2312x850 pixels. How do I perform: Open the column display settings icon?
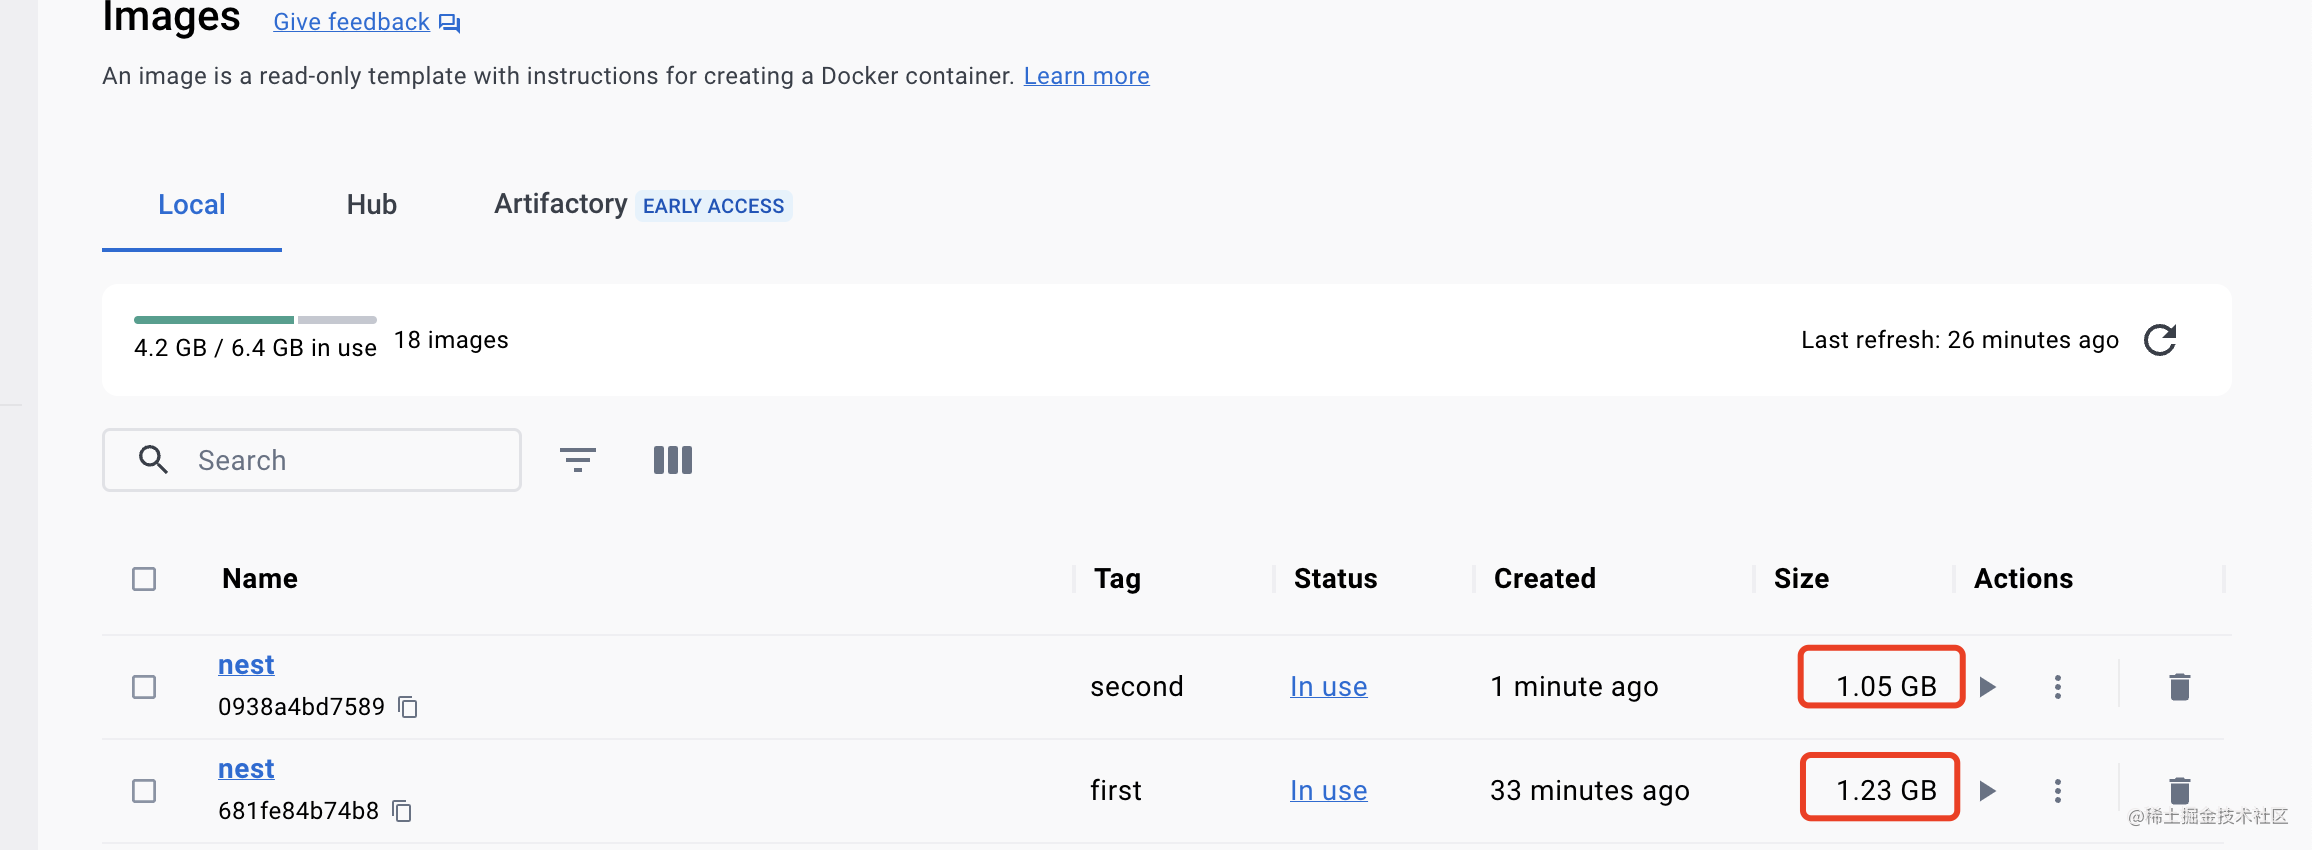click(x=672, y=460)
